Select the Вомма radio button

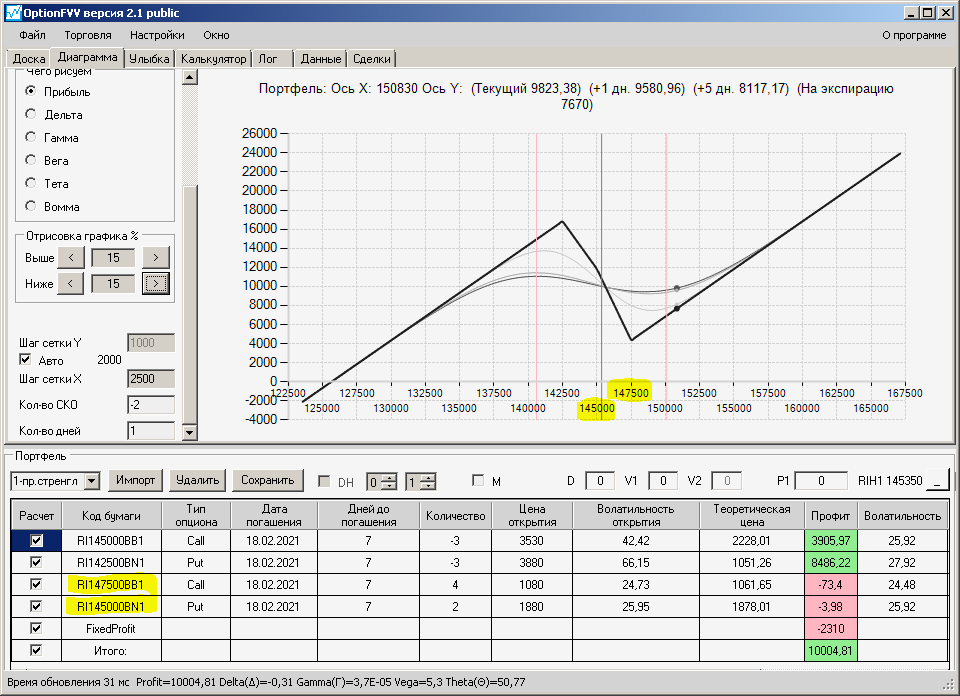pos(31,206)
